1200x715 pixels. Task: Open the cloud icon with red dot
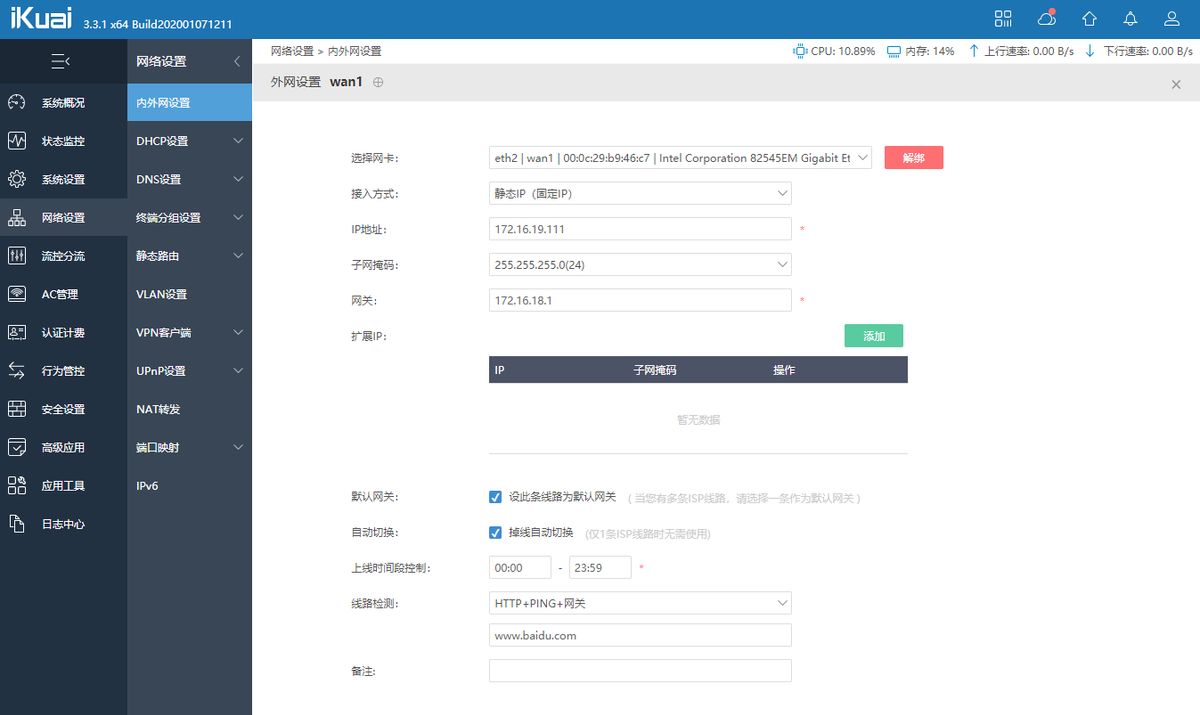[x=1047, y=18]
